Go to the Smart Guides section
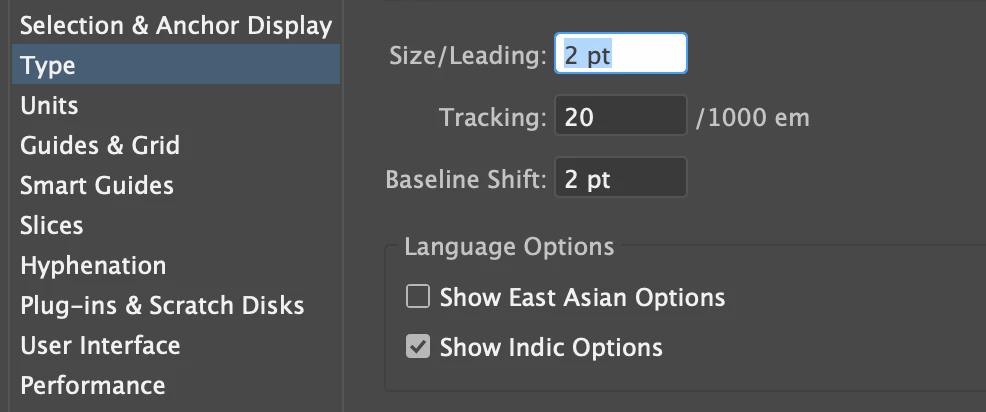 [97, 185]
